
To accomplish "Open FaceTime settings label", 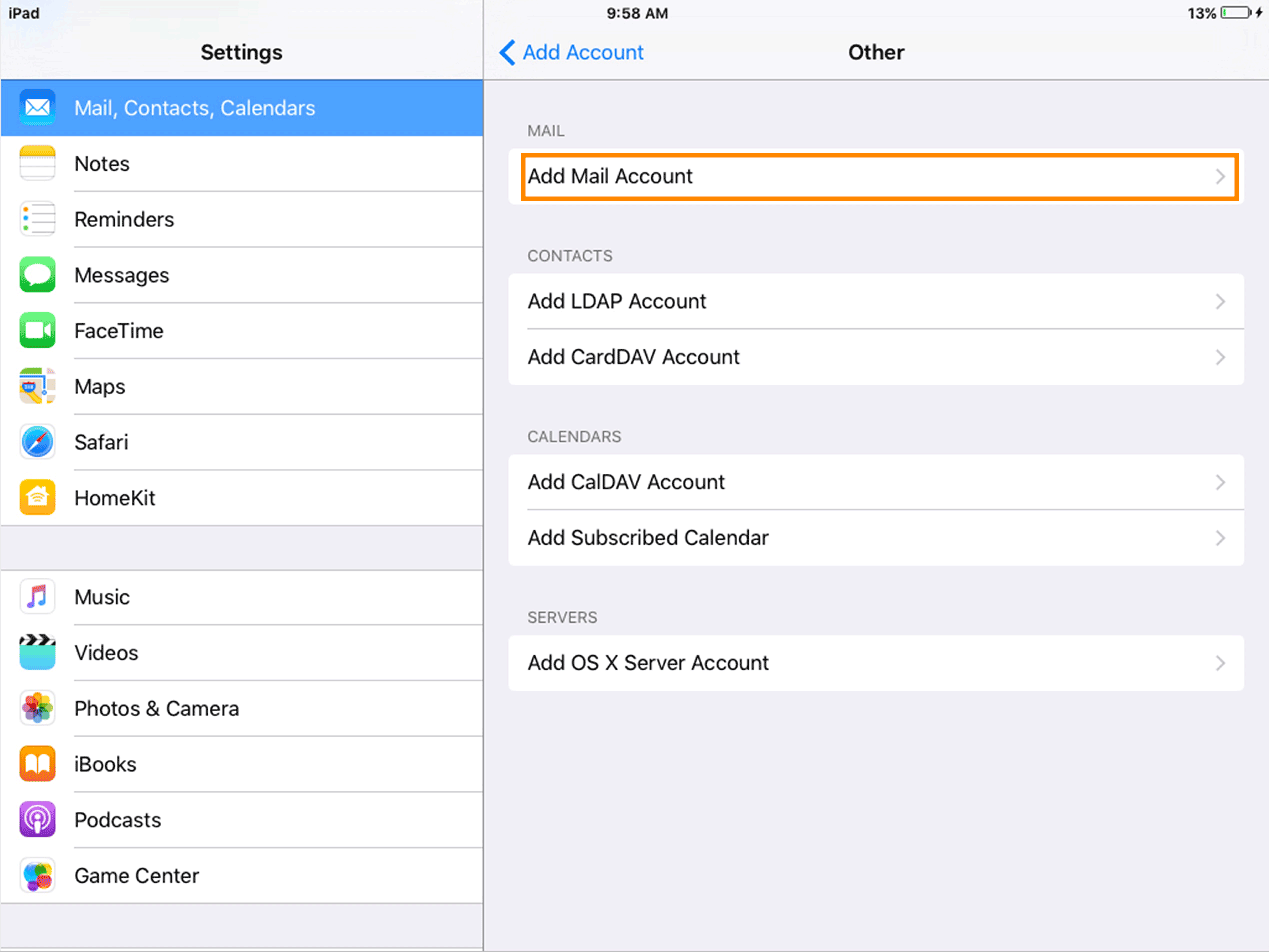I will coord(119,330).
